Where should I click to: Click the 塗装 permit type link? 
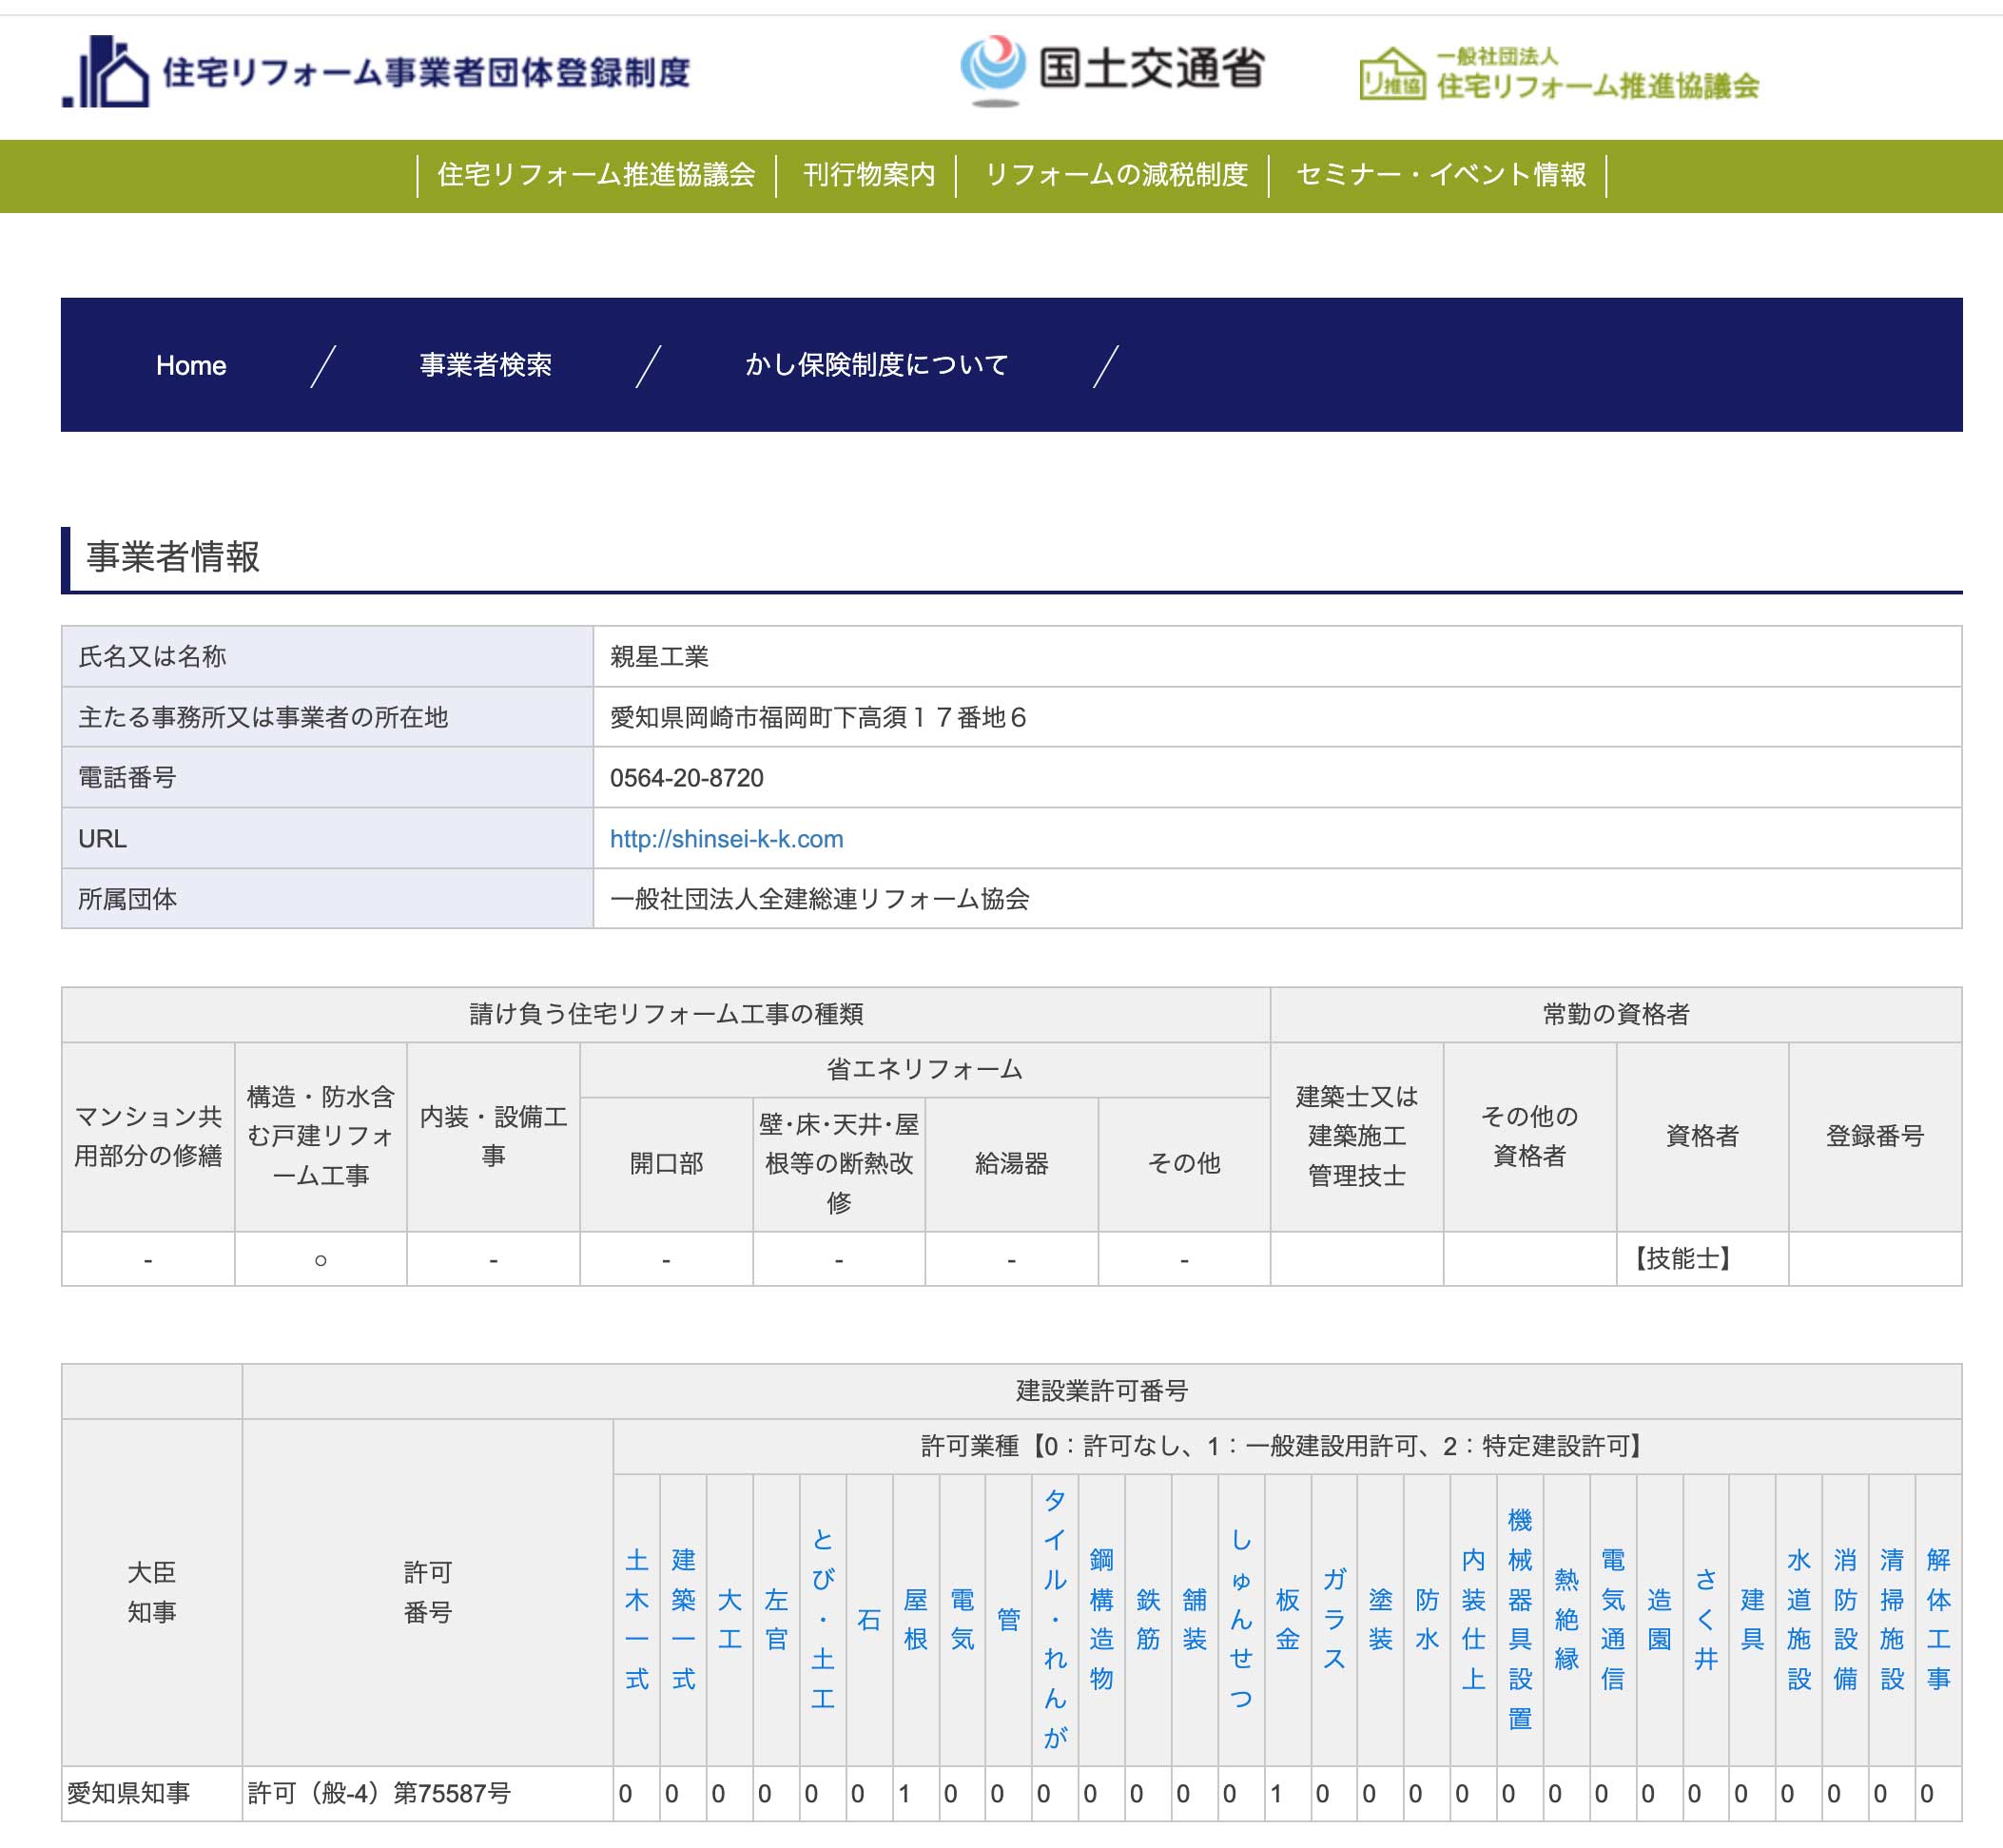(1380, 1619)
